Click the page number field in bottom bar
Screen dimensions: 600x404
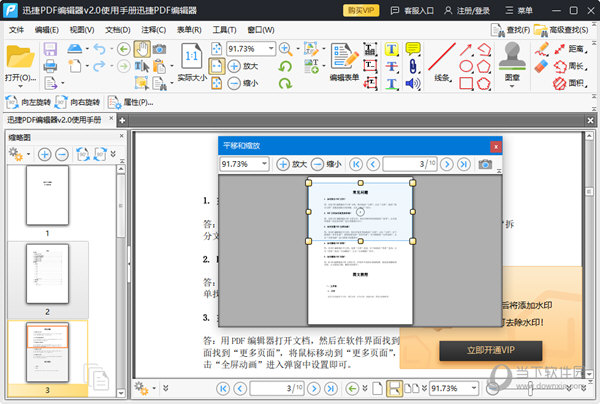pyautogui.click(x=277, y=389)
